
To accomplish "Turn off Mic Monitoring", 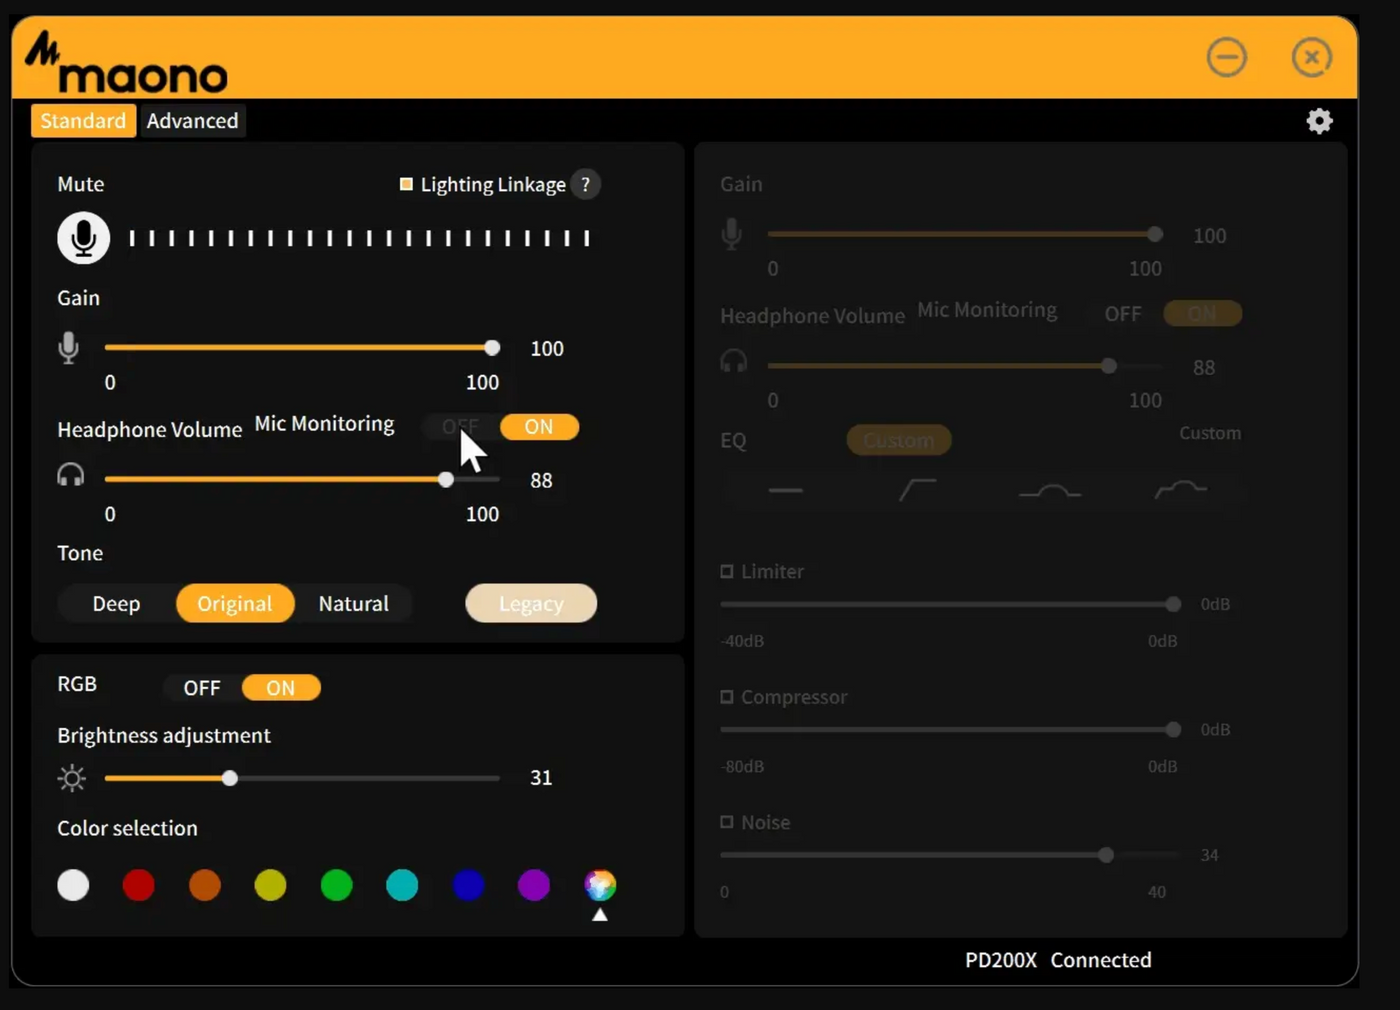I will [459, 427].
